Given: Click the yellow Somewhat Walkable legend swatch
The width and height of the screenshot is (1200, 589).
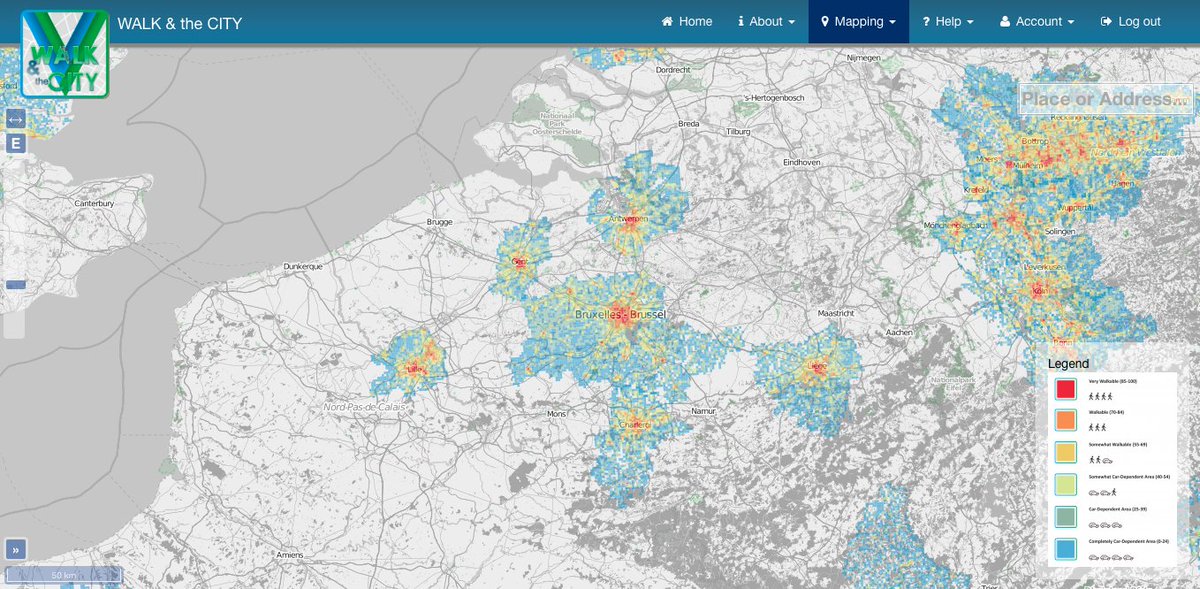Looking at the screenshot, I should click(1065, 453).
